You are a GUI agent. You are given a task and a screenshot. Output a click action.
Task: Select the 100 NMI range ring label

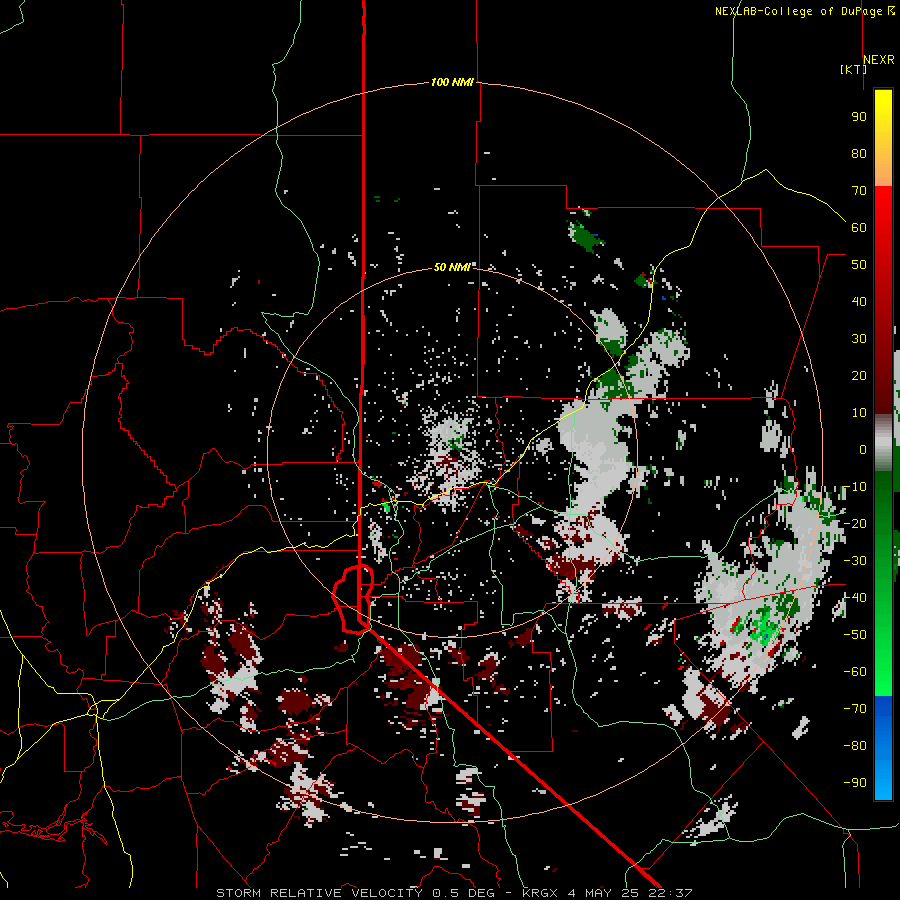[452, 82]
